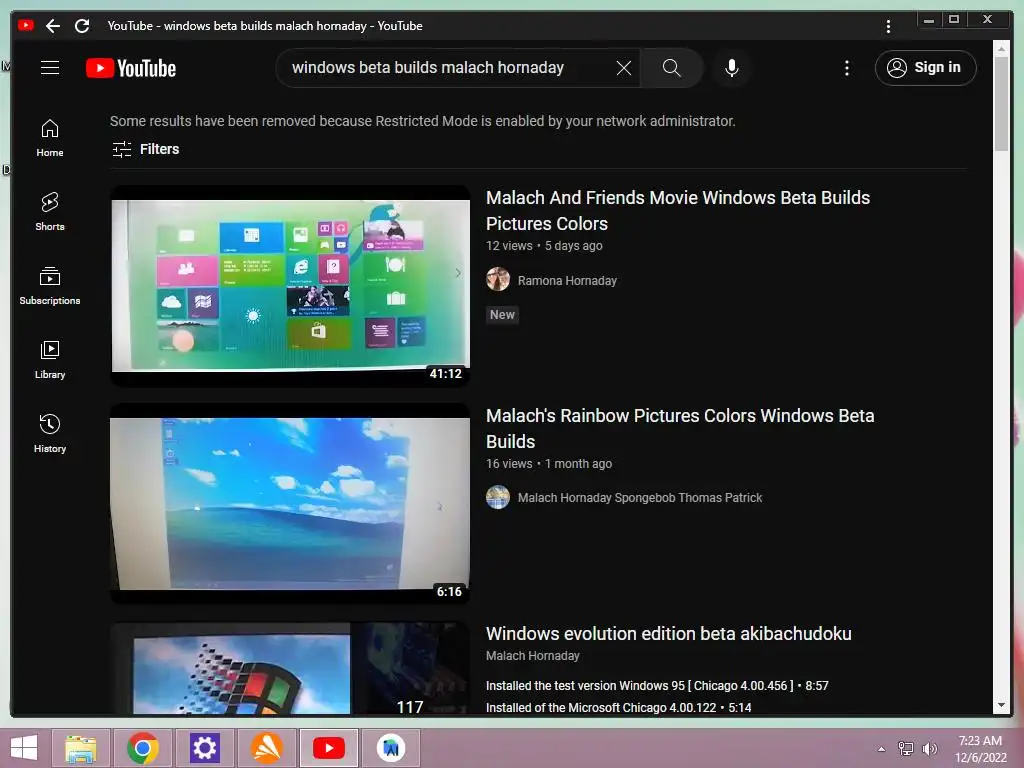Viewport: 1024px width, 768px height.
Task: Open the orange app icon in taskbar
Action: point(267,748)
